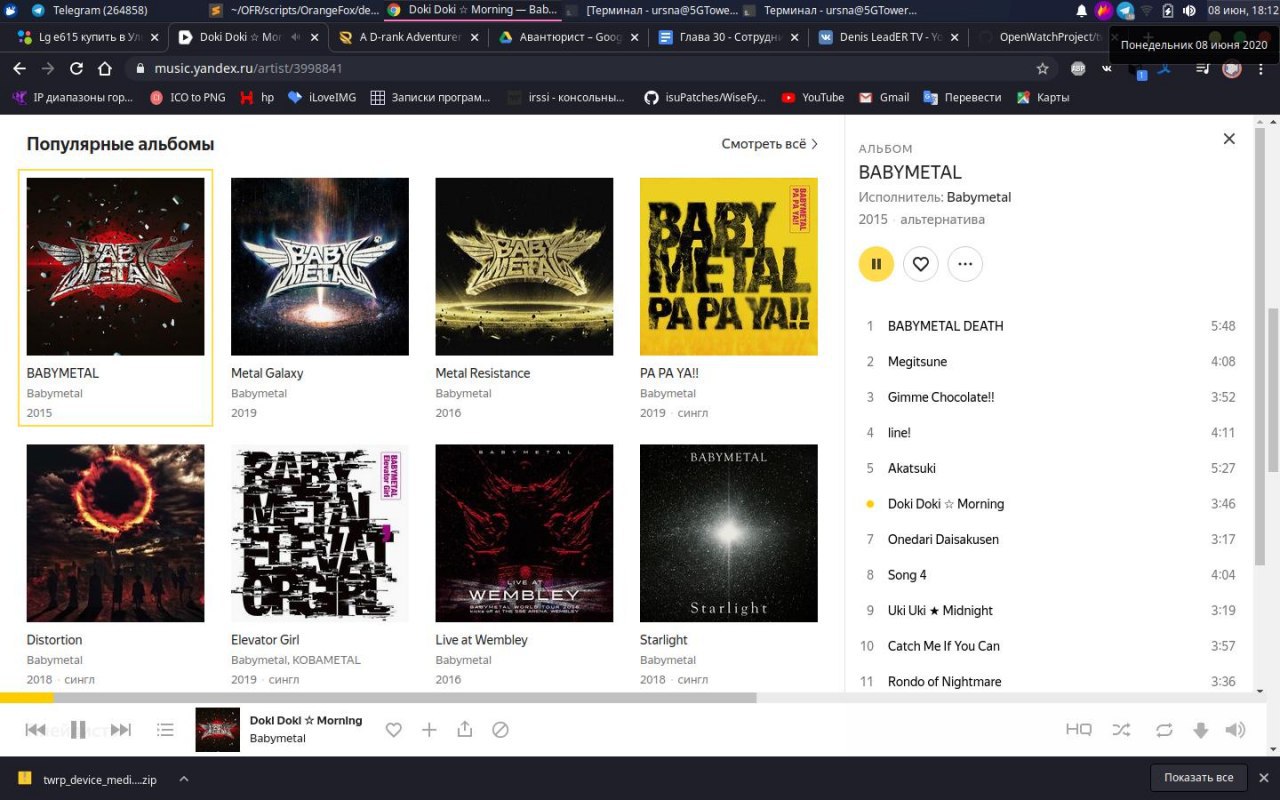Like the BABYMETAL album with heart icon
1280x800 pixels.
coord(921,264)
